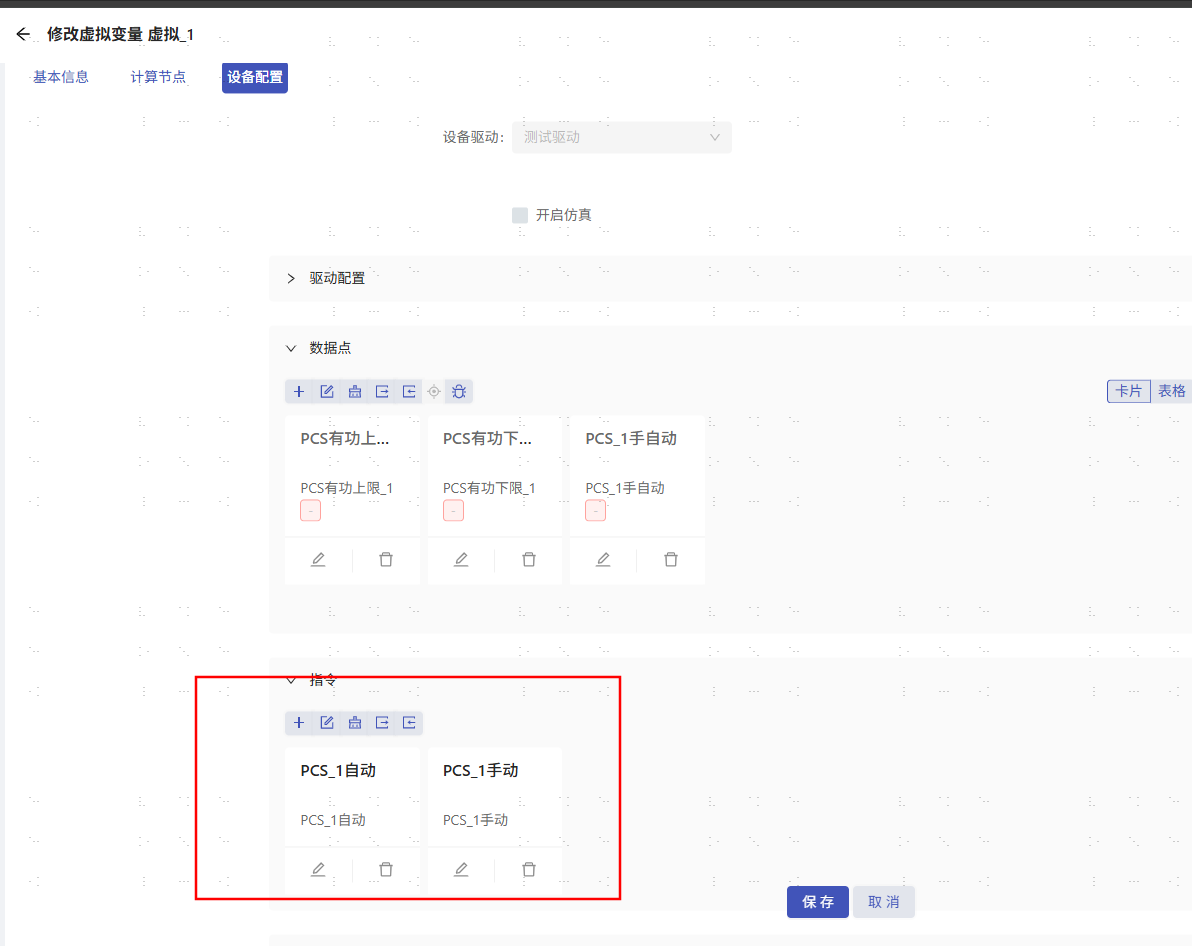1192x946 pixels.
Task: Edit the PCS_1自动 command card
Action: pyautogui.click(x=318, y=870)
